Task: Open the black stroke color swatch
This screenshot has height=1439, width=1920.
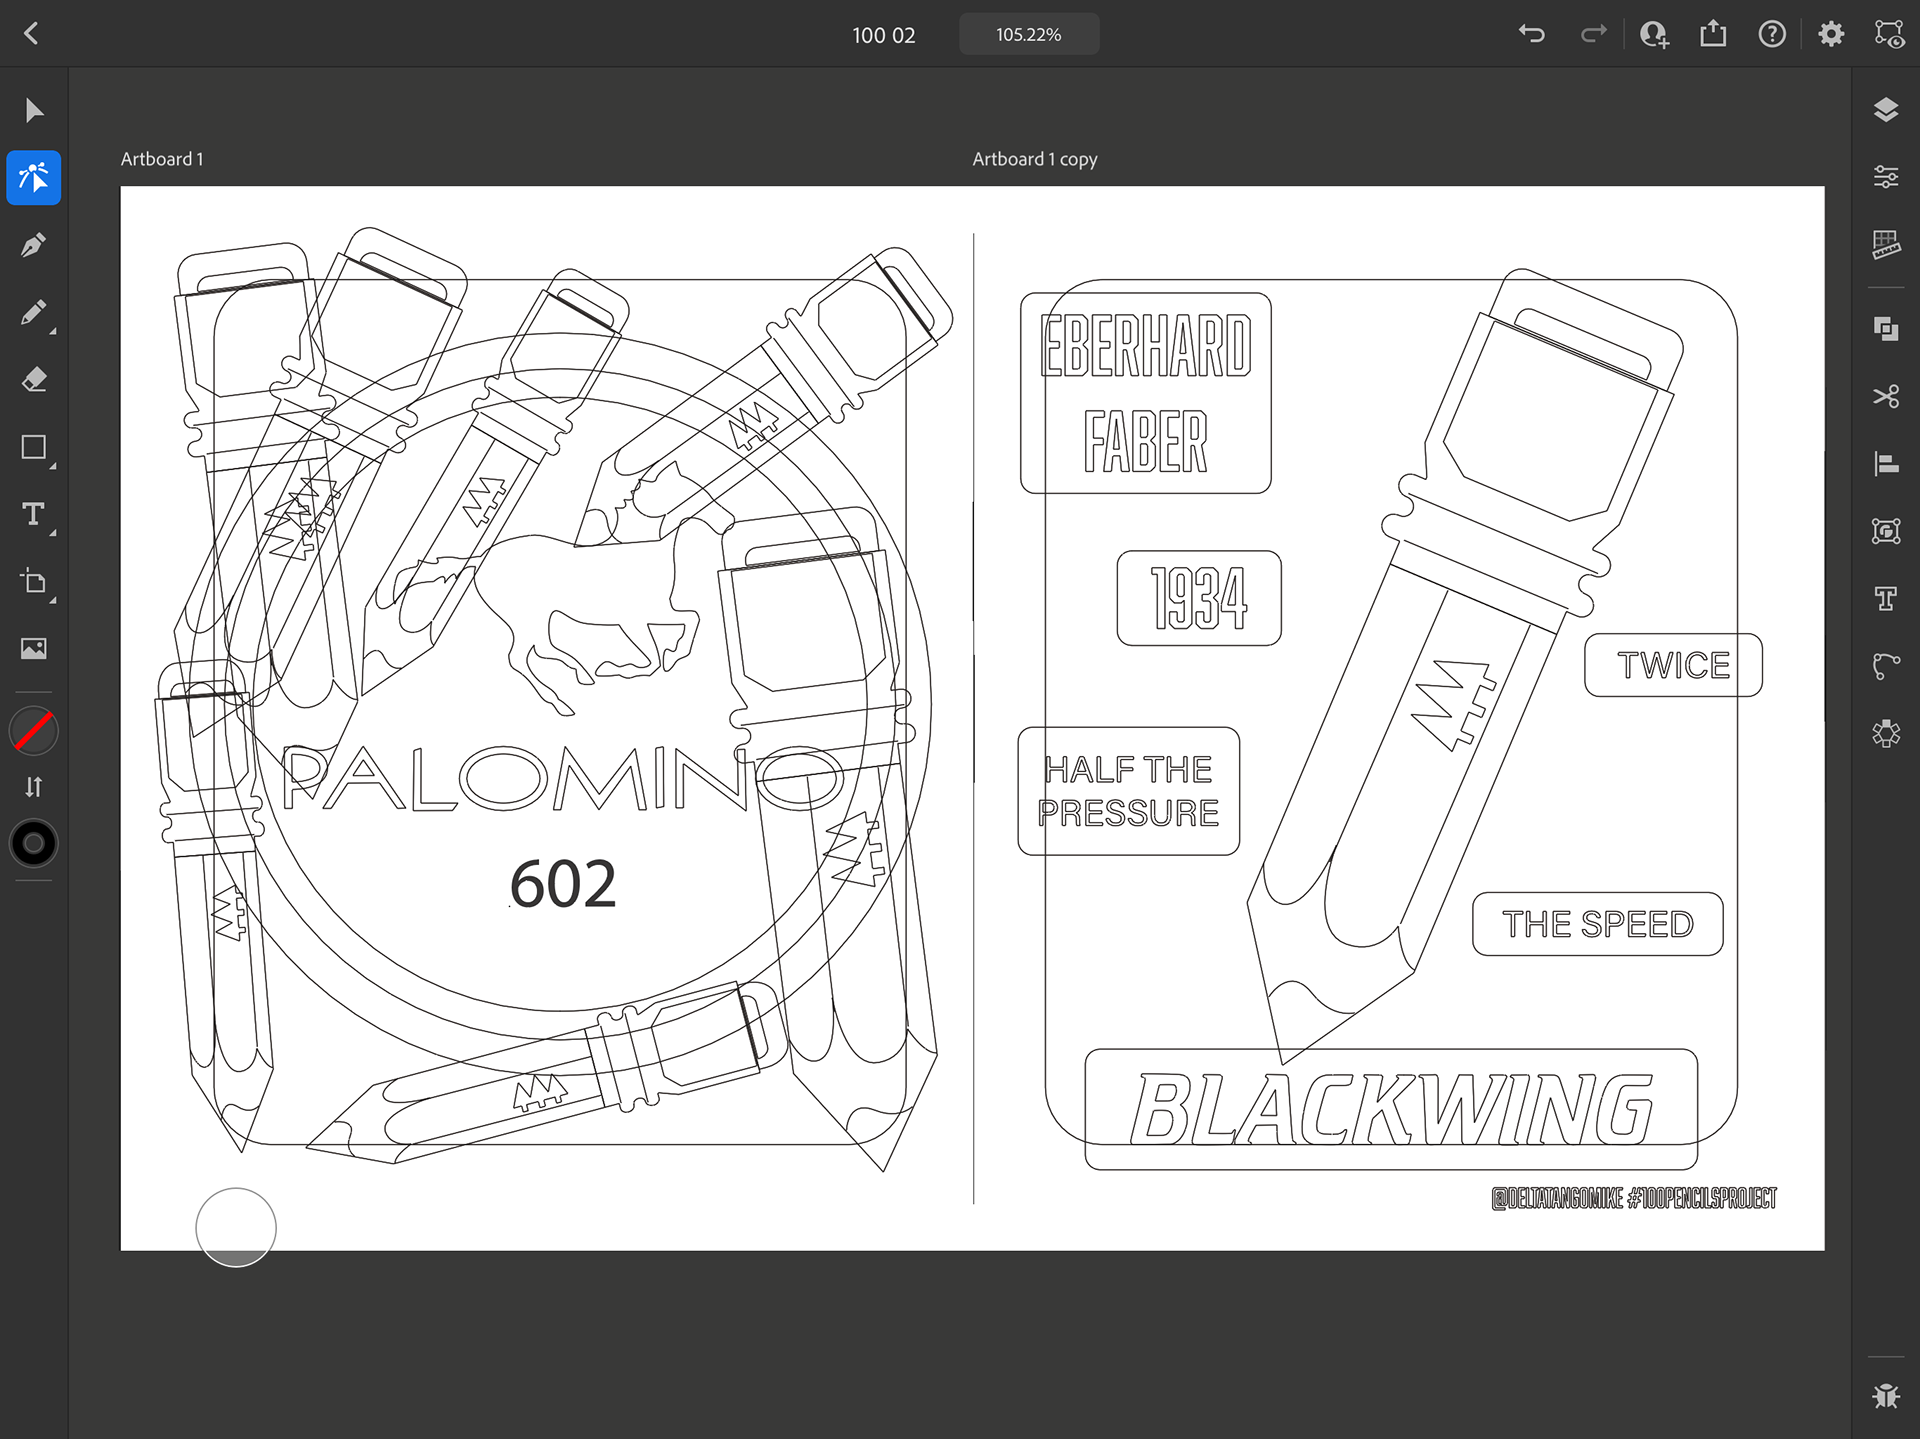Action: click(x=34, y=844)
